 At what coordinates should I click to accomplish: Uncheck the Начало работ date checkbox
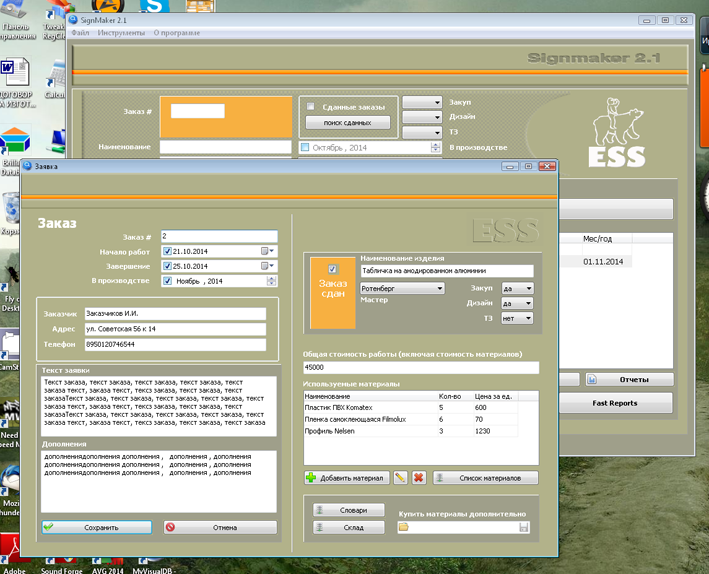tap(167, 251)
